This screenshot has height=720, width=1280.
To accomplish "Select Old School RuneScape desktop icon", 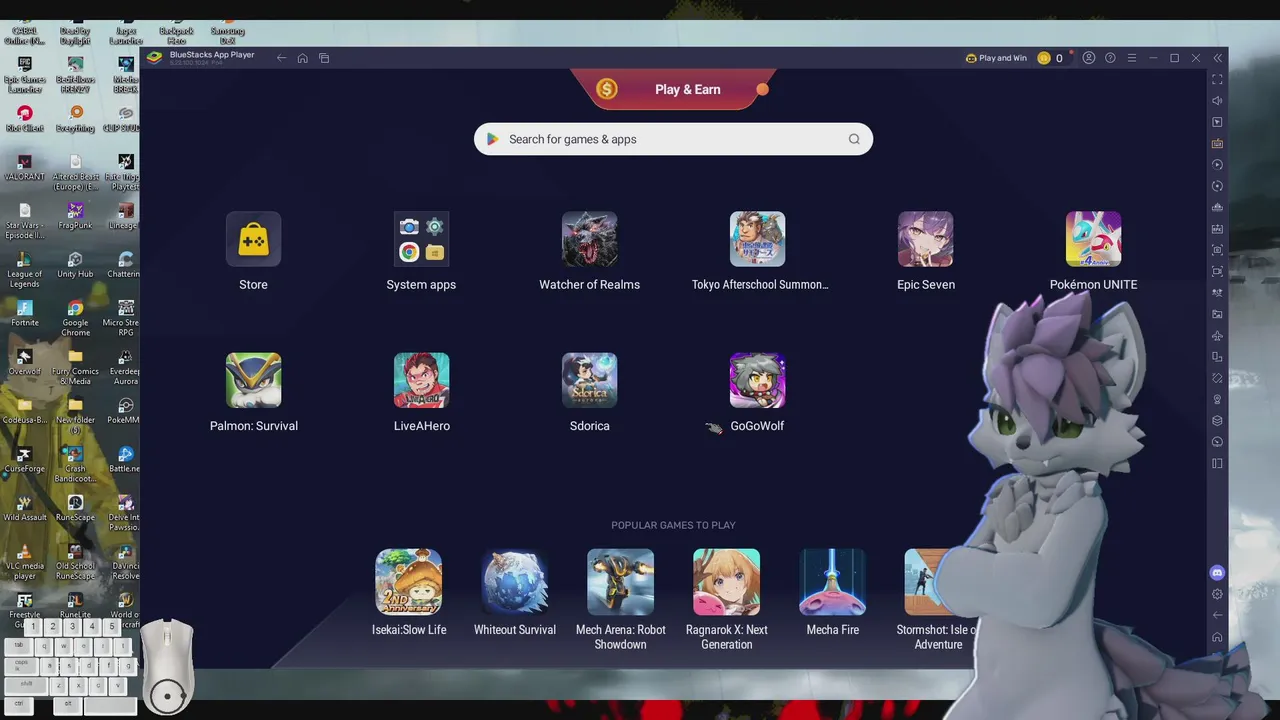I will pyautogui.click(x=75, y=562).
